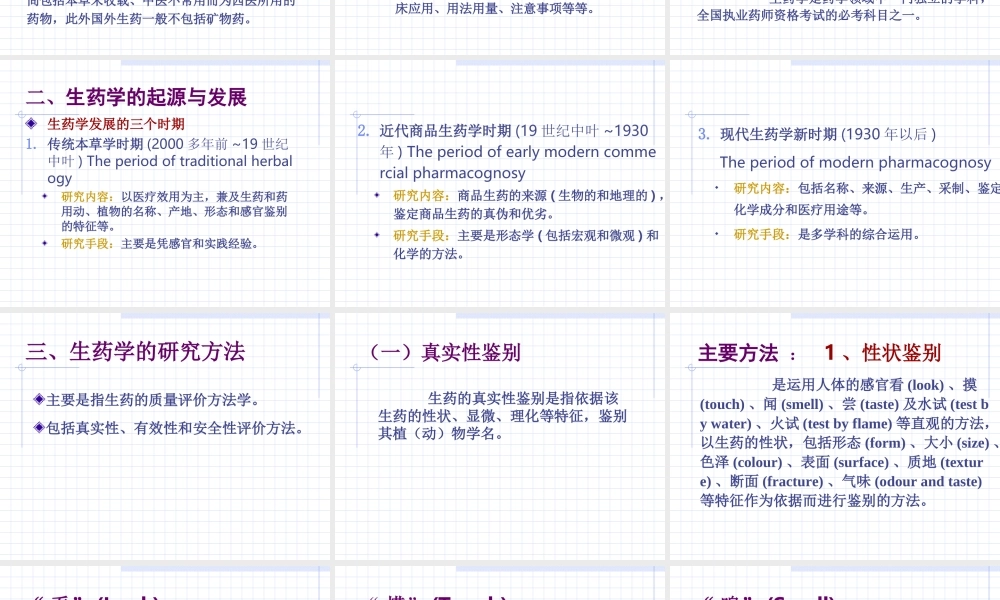Select the 研究手段 bullet icon under early modern pharmacognosy
The height and width of the screenshot is (600, 1000).
tap(376, 235)
